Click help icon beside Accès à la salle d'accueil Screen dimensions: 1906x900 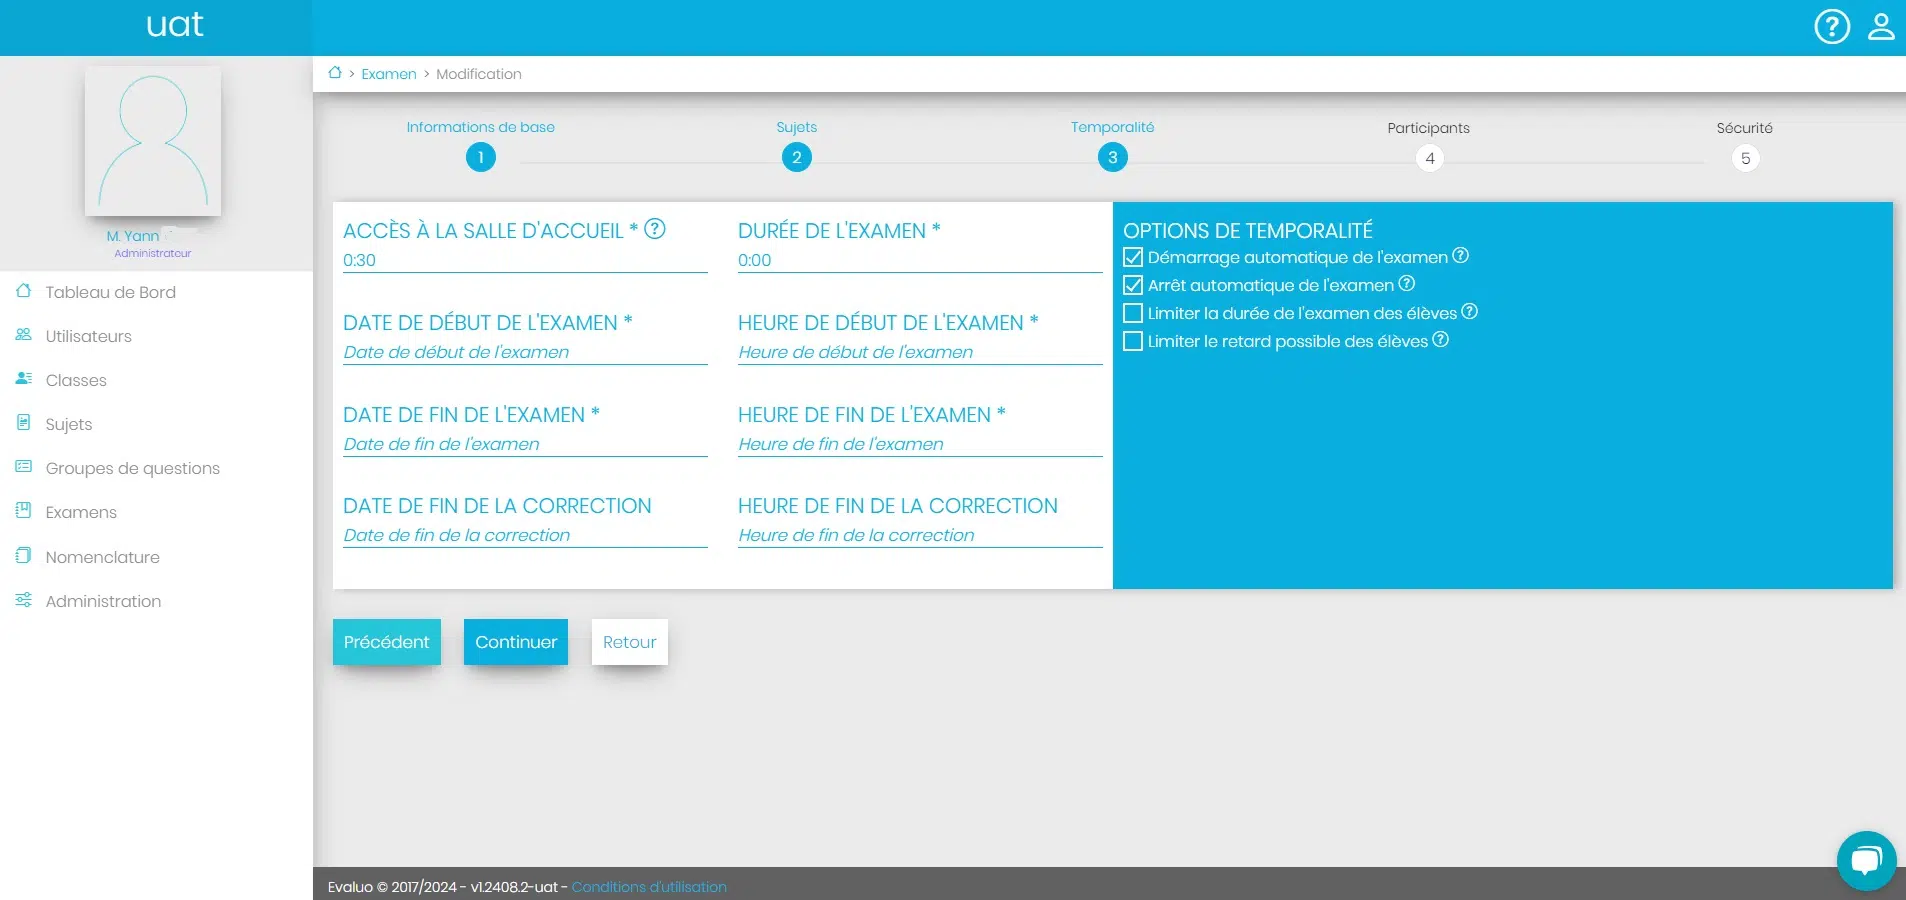(655, 229)
